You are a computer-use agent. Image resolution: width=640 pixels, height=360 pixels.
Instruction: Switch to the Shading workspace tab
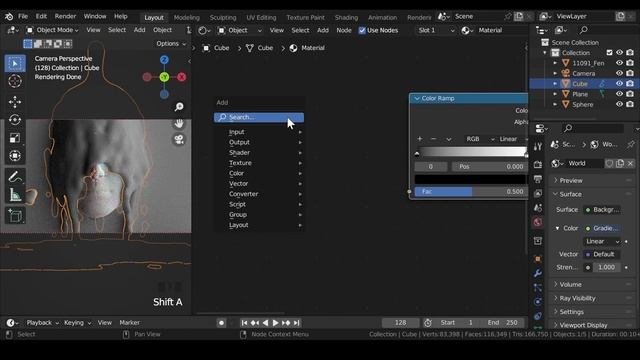tap(346, 18)
